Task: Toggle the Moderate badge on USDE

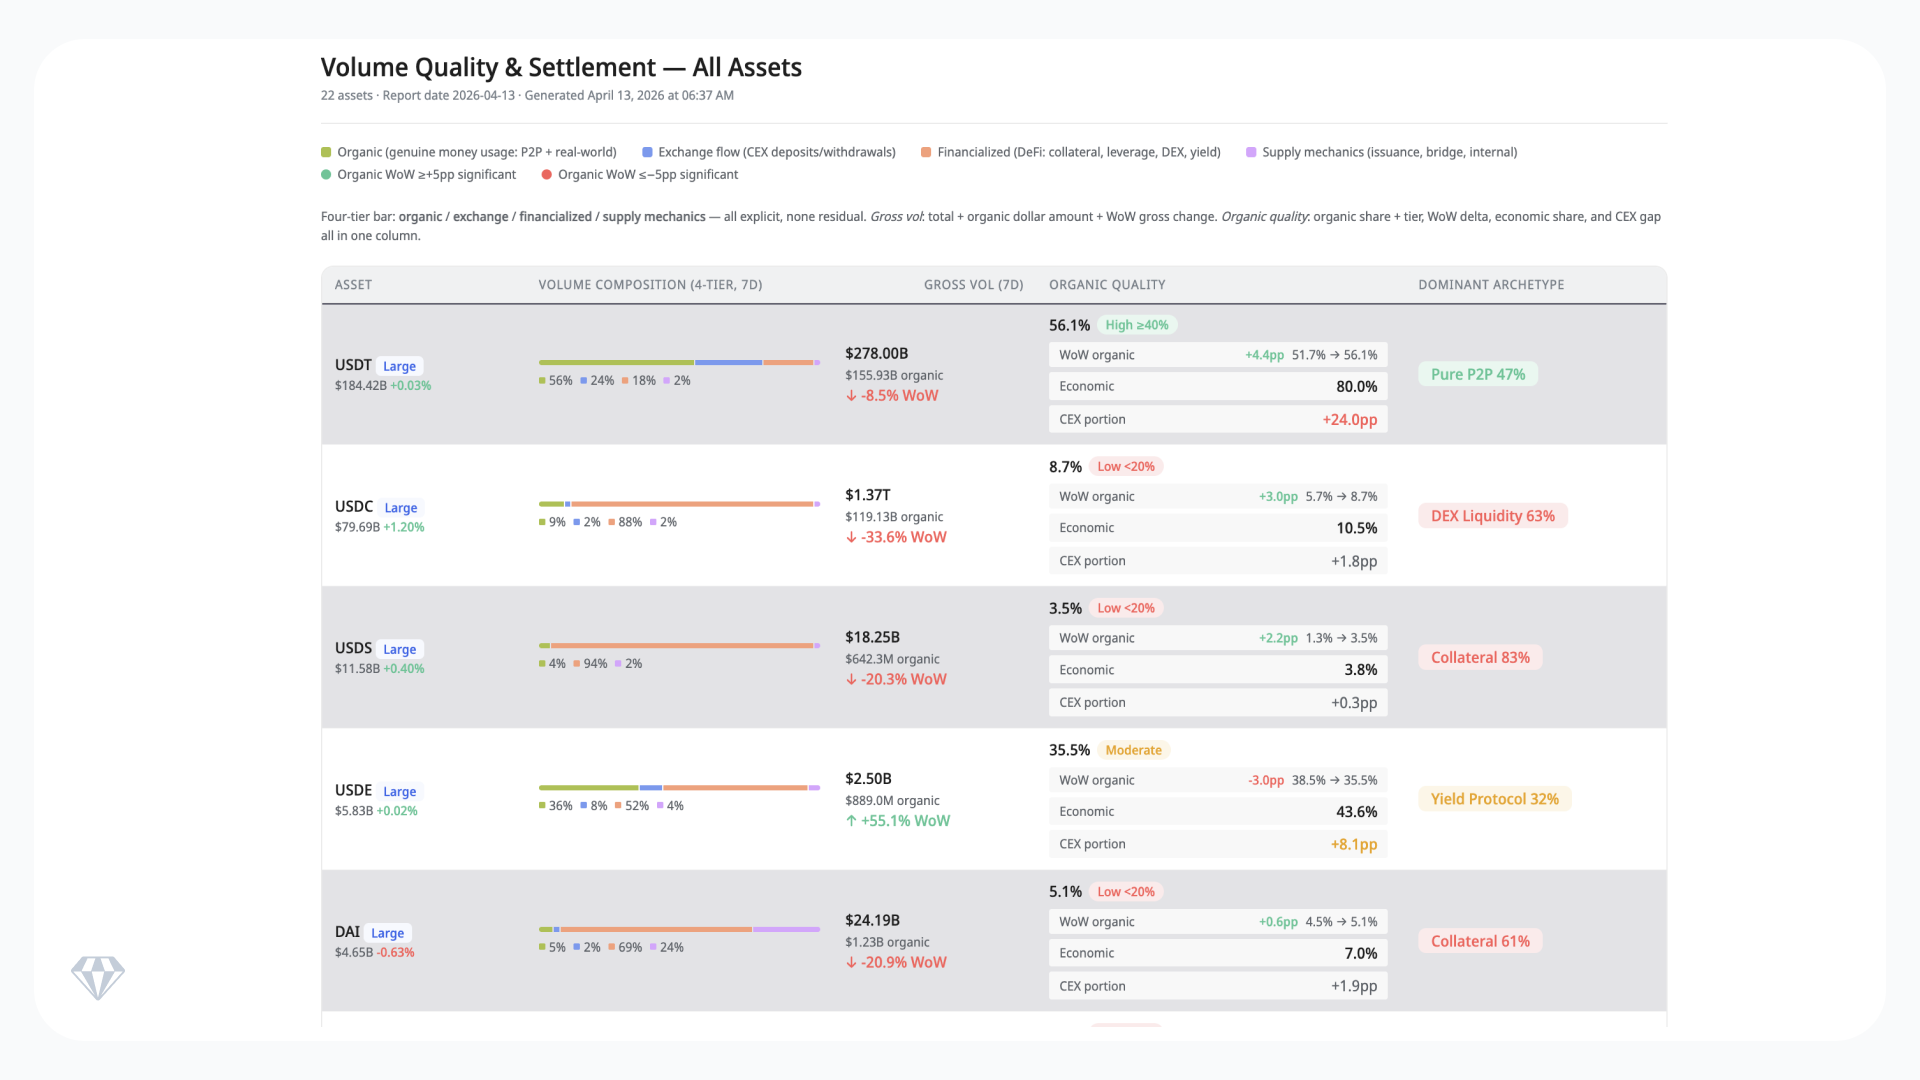Action: [x=1133, y=749]
